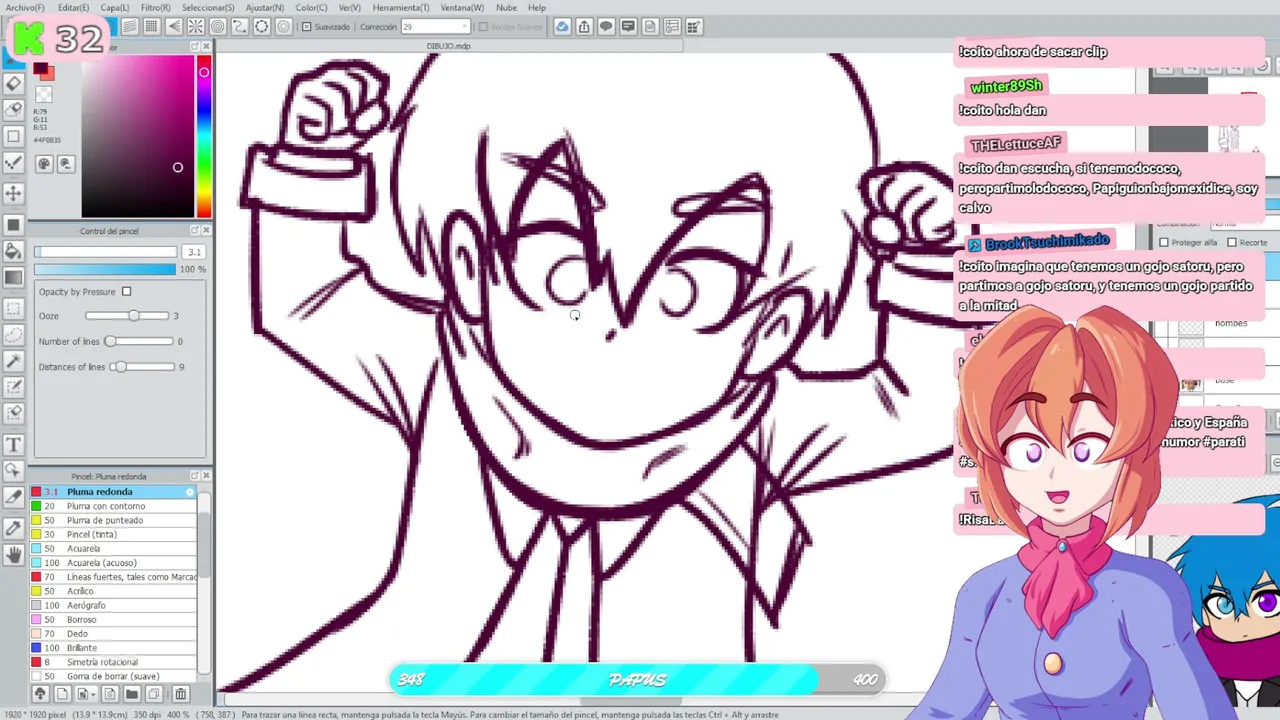Enable the radial snap guide

196,26
